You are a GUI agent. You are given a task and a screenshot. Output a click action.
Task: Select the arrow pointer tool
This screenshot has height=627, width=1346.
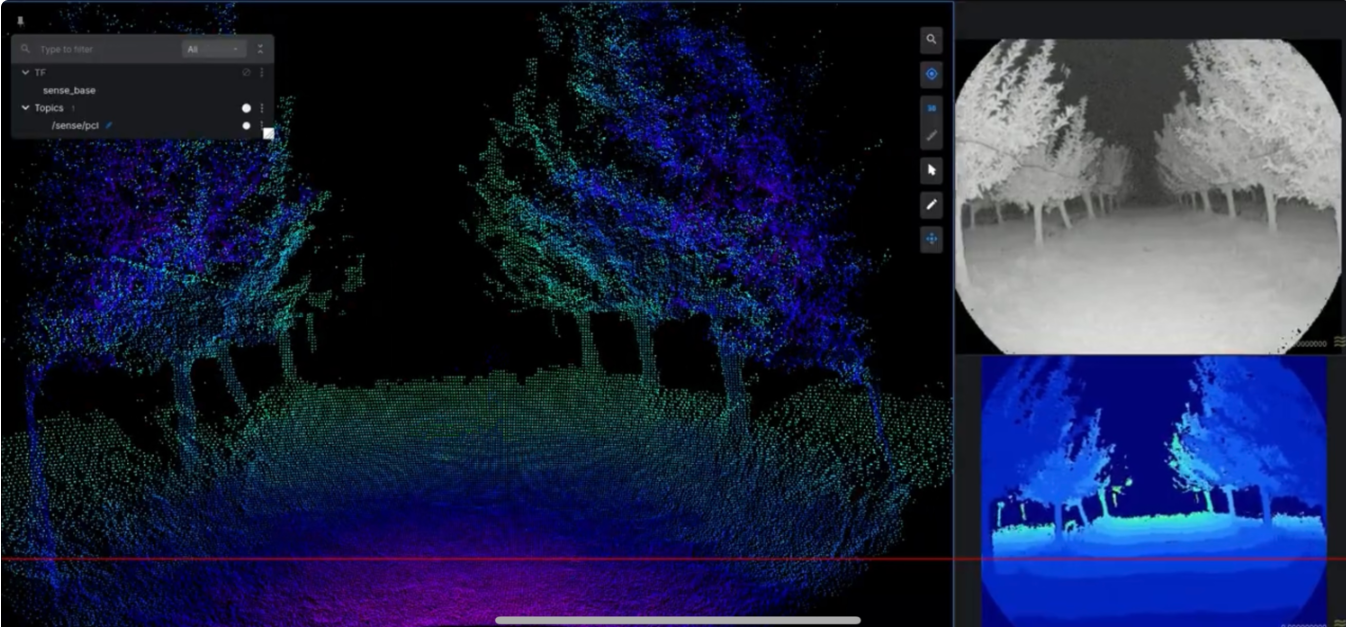(x=931, y=171)
